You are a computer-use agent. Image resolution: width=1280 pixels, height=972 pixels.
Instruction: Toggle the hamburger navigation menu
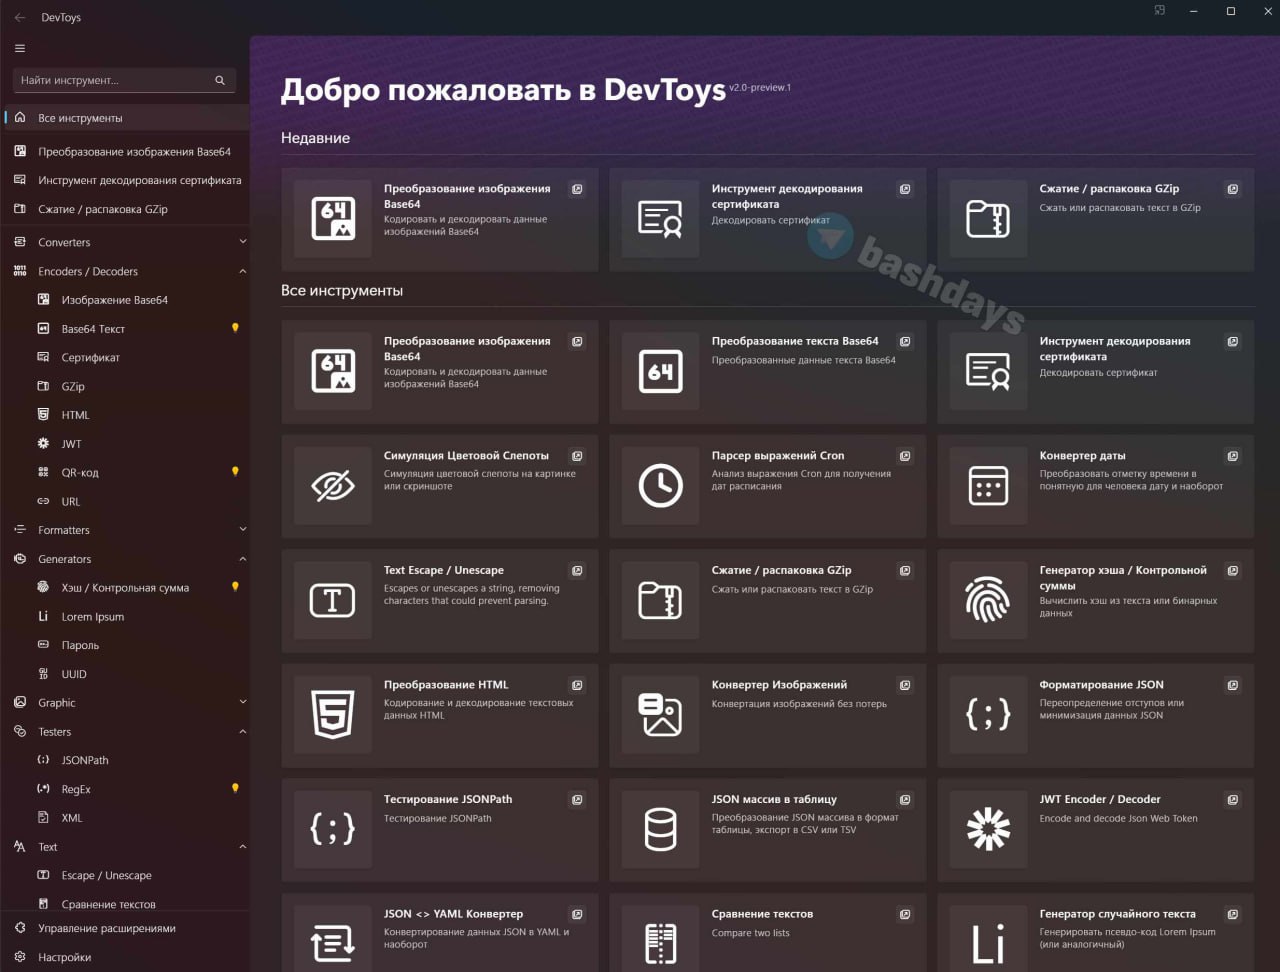(20, 48)
